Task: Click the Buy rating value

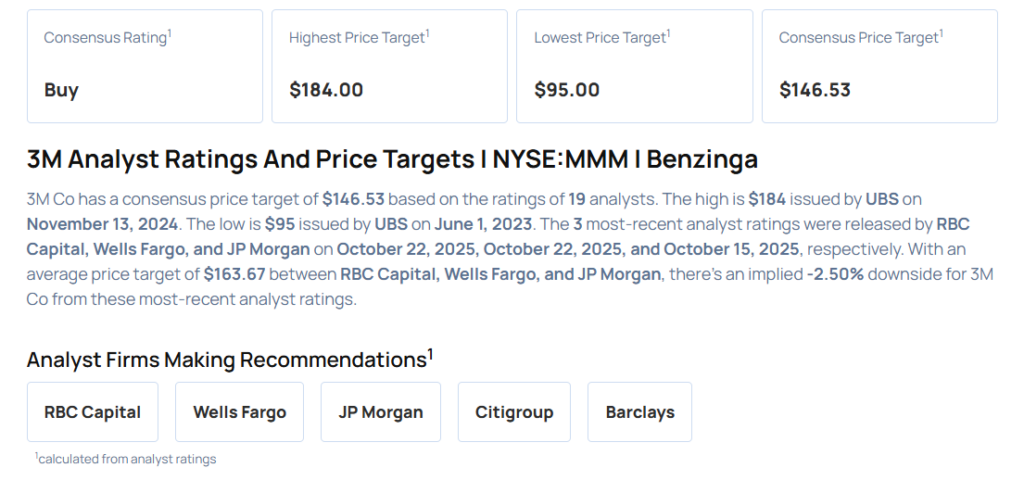Action: (x=61, y=90)
